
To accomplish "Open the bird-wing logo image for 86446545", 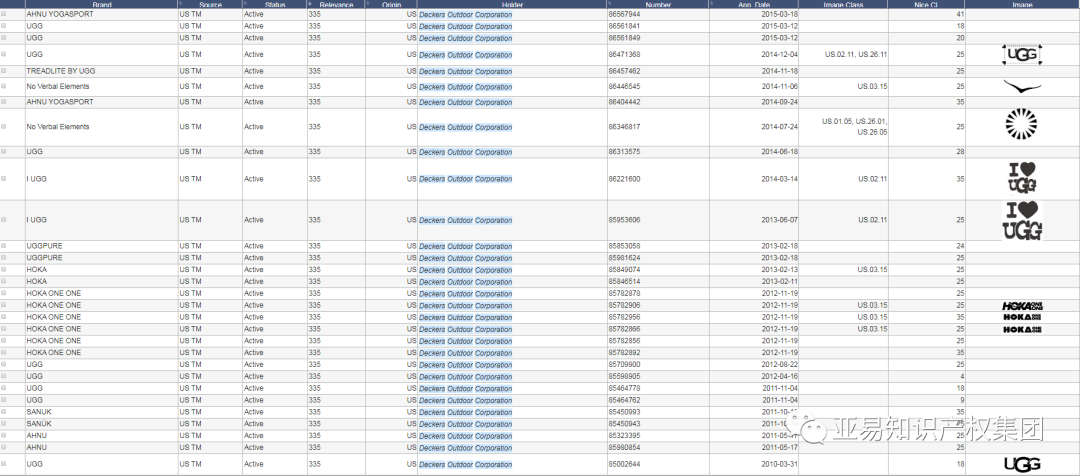I will click(1021, 86).
